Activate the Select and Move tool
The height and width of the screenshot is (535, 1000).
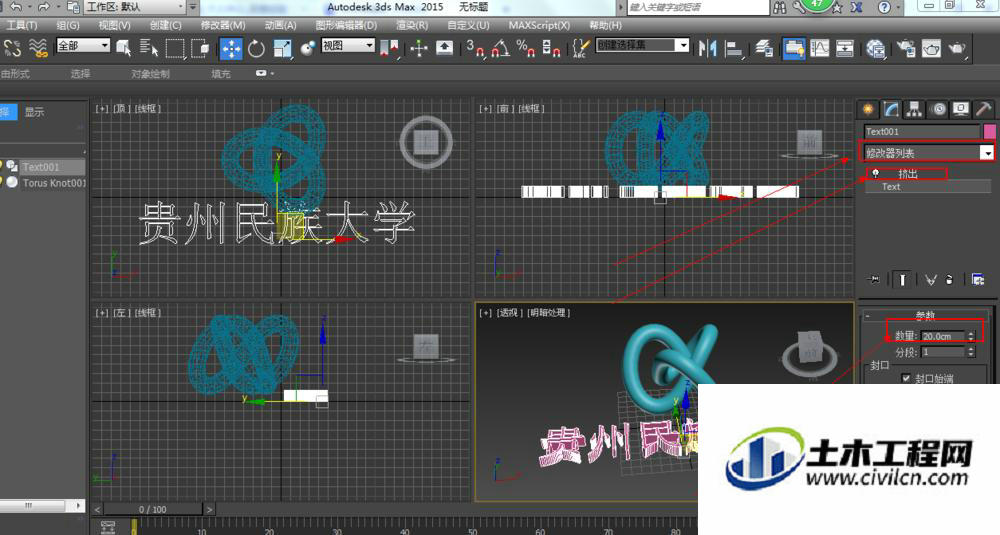(x=231, y=48)
